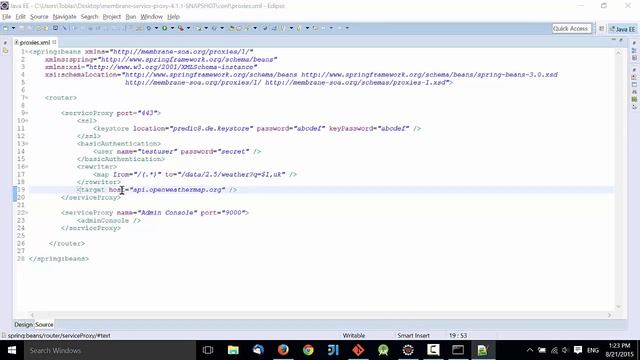
Task: Open the File menu
Action: tap(7, 17)
